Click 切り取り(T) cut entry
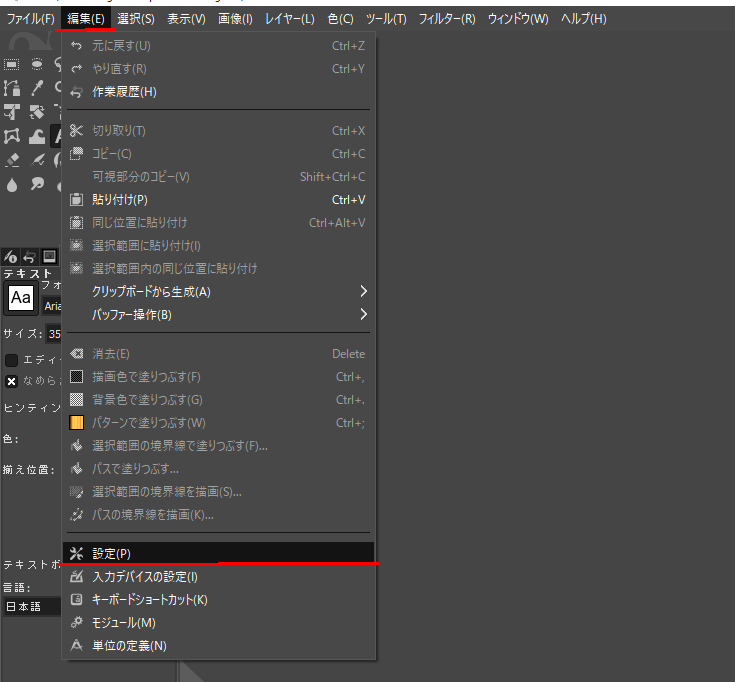This screenshot has width=735, height=682. pos(218,131)
